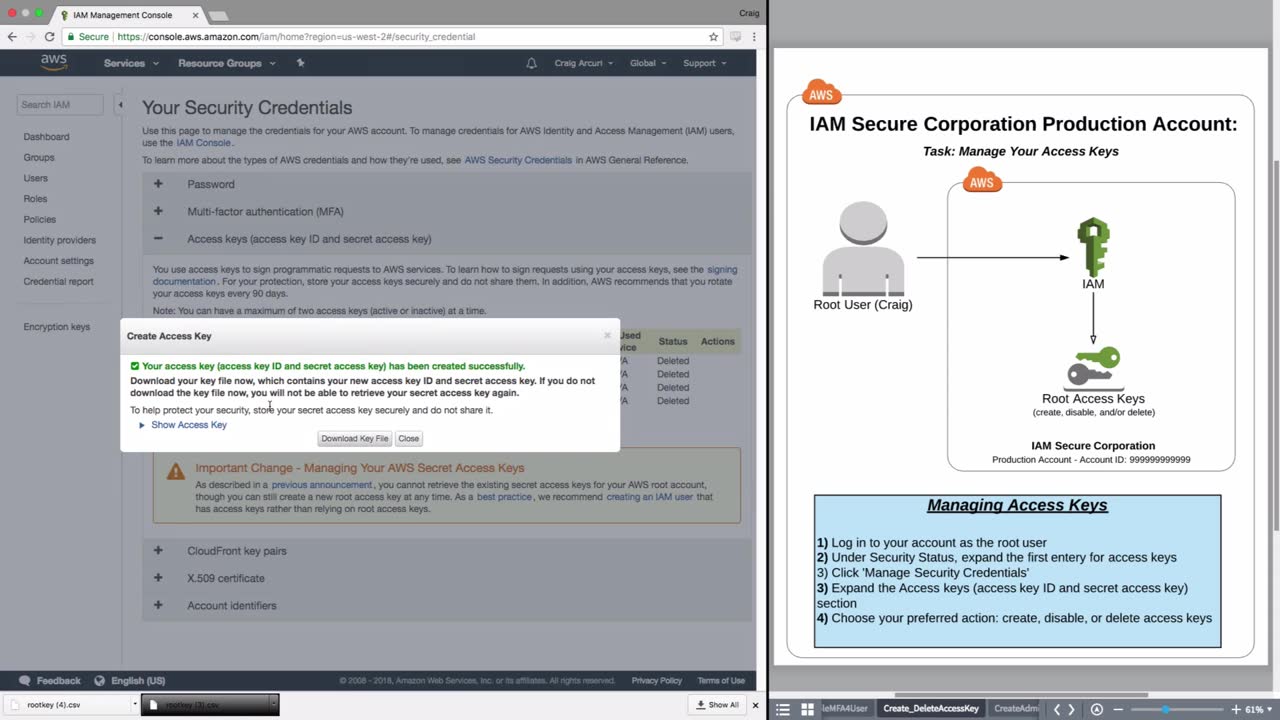
Task: Open Encryption keys in the IAM sidebar
Action: pos(57,327)
